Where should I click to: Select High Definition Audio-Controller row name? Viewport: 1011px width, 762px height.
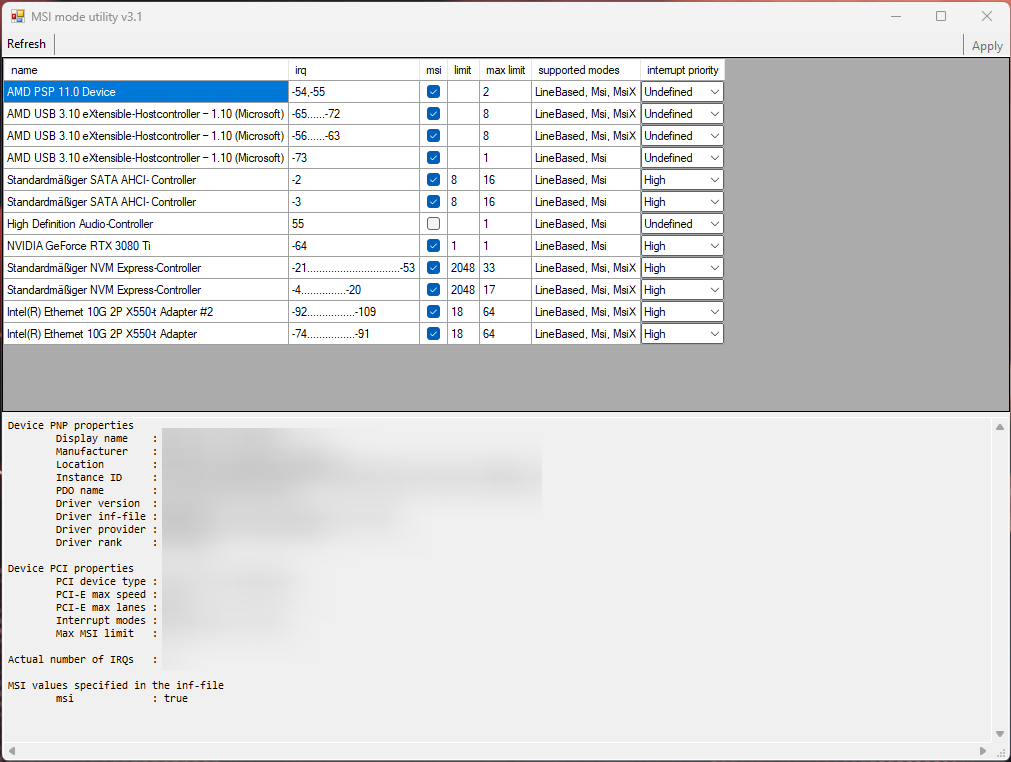tap(146, 223)
